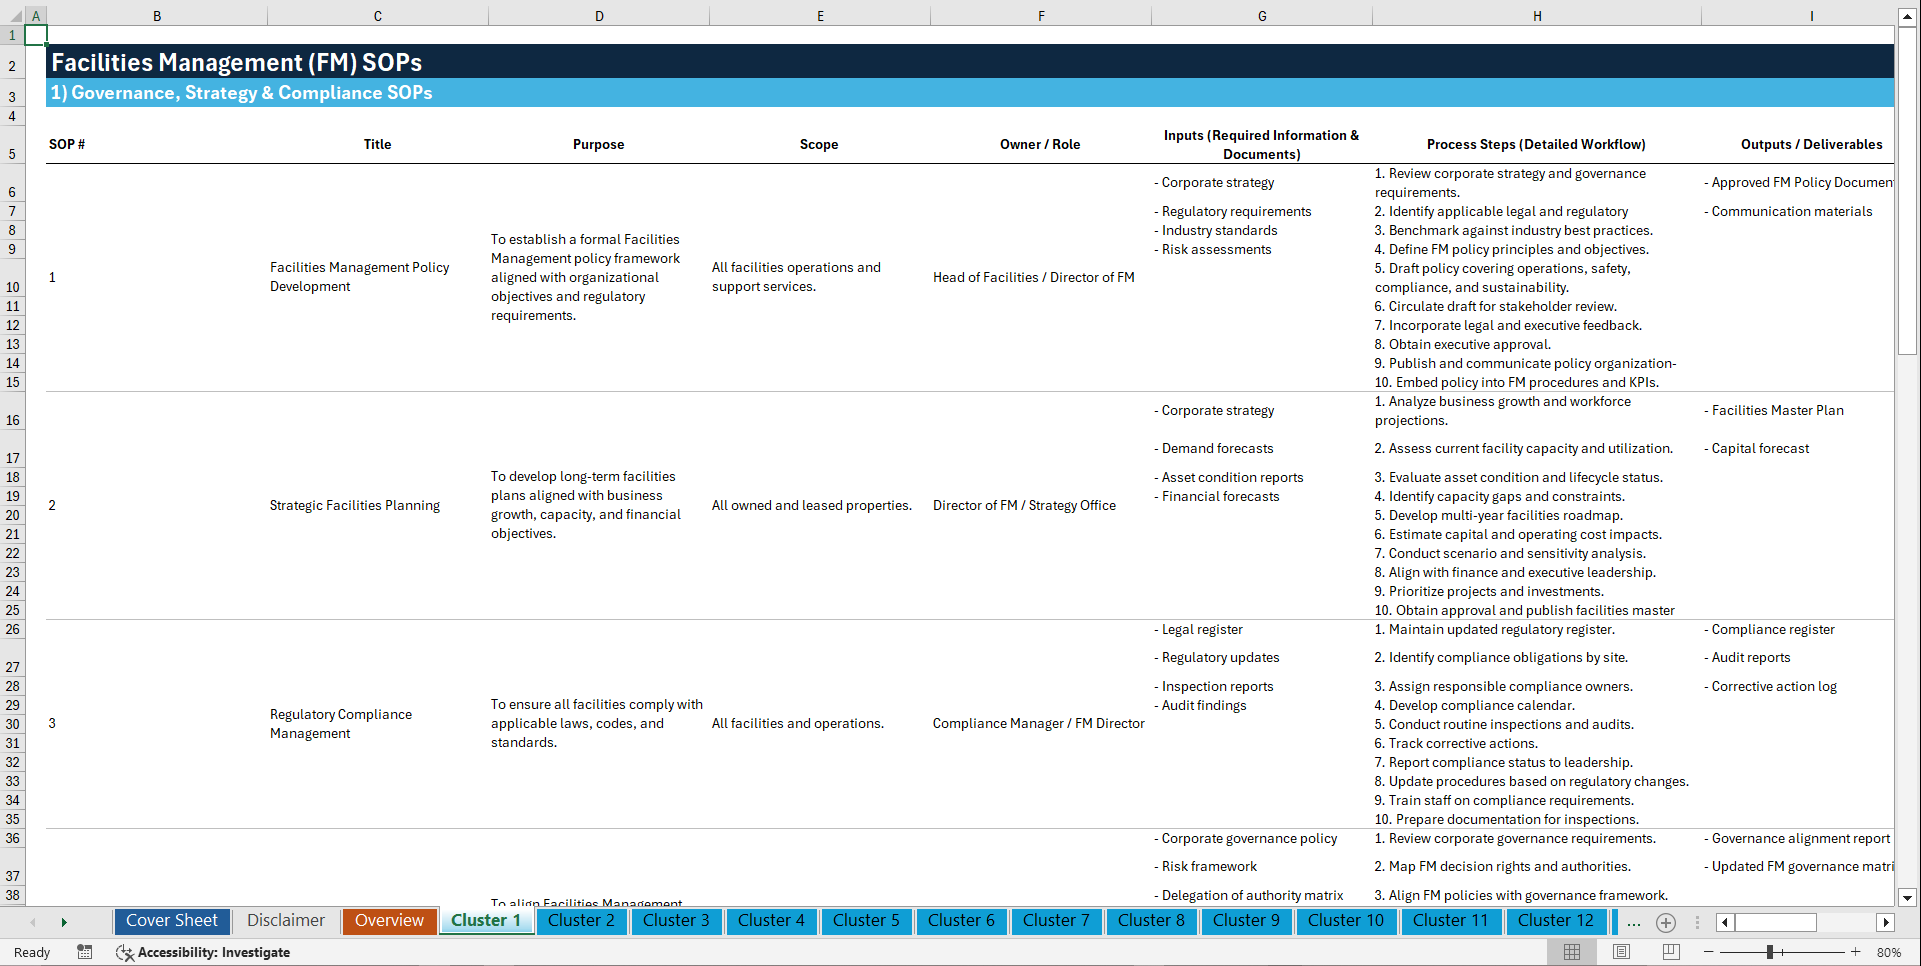Add a new worksheet with plus icon

1666,922
